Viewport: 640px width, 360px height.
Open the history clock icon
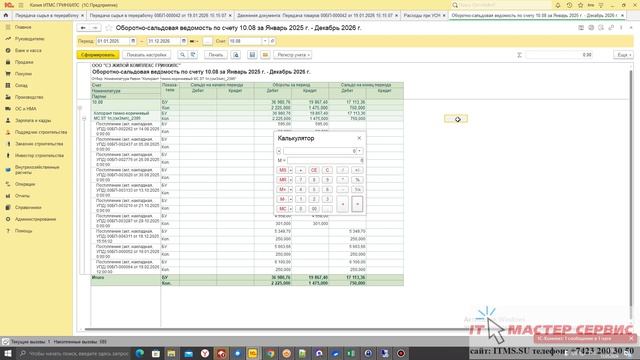click(x=569, y=5)
